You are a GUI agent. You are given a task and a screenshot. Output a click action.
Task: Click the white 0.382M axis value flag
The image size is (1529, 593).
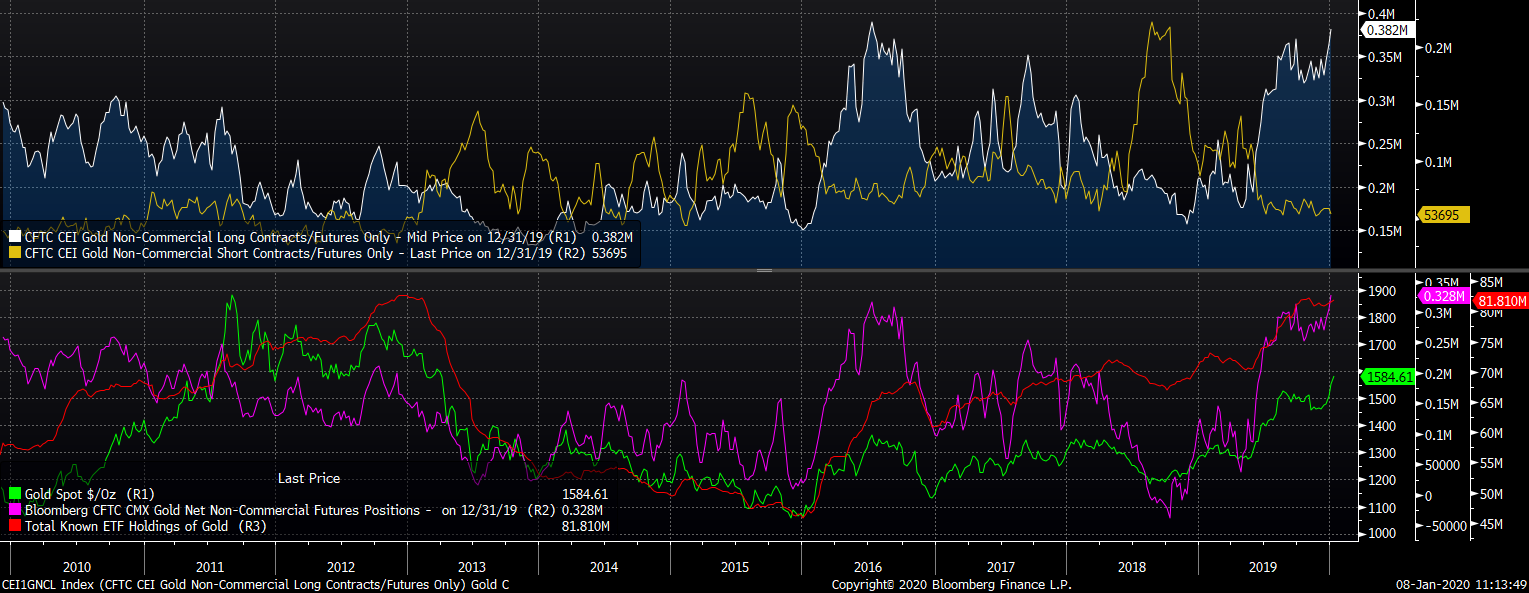[1385, 30]
